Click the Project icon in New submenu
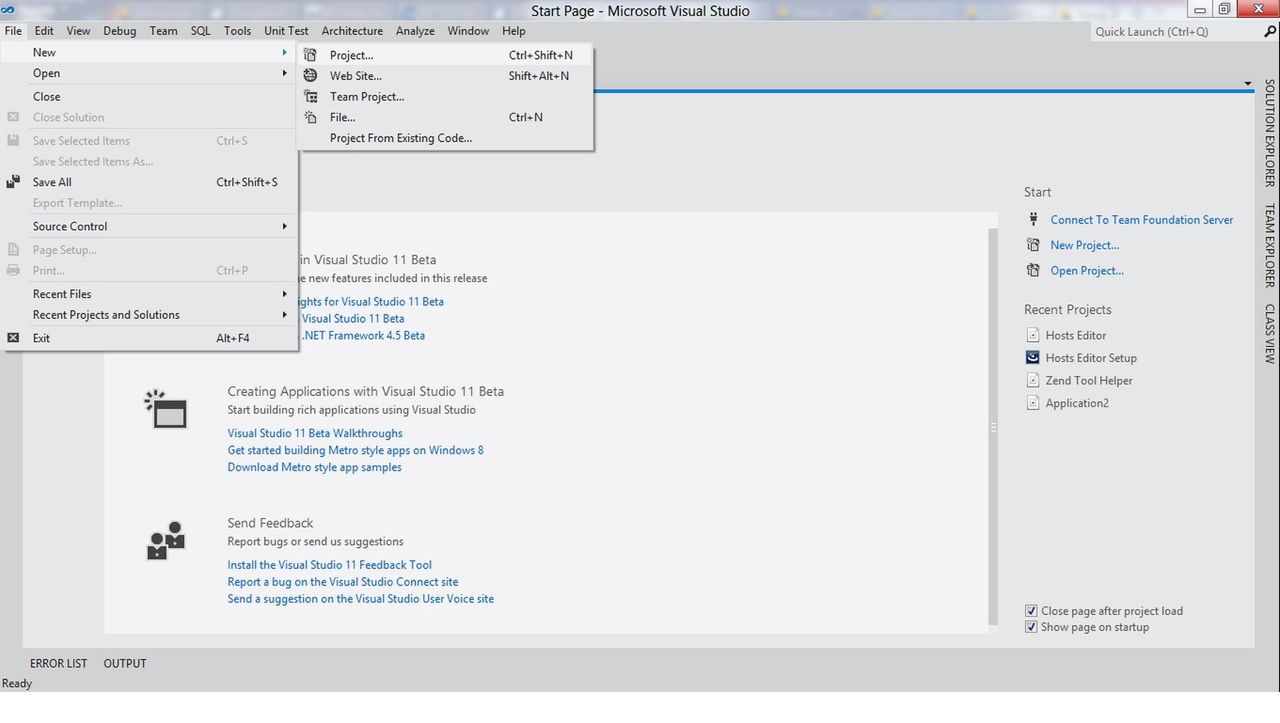This screenshot has height=723, width=1280. click(x=310, y=55)
